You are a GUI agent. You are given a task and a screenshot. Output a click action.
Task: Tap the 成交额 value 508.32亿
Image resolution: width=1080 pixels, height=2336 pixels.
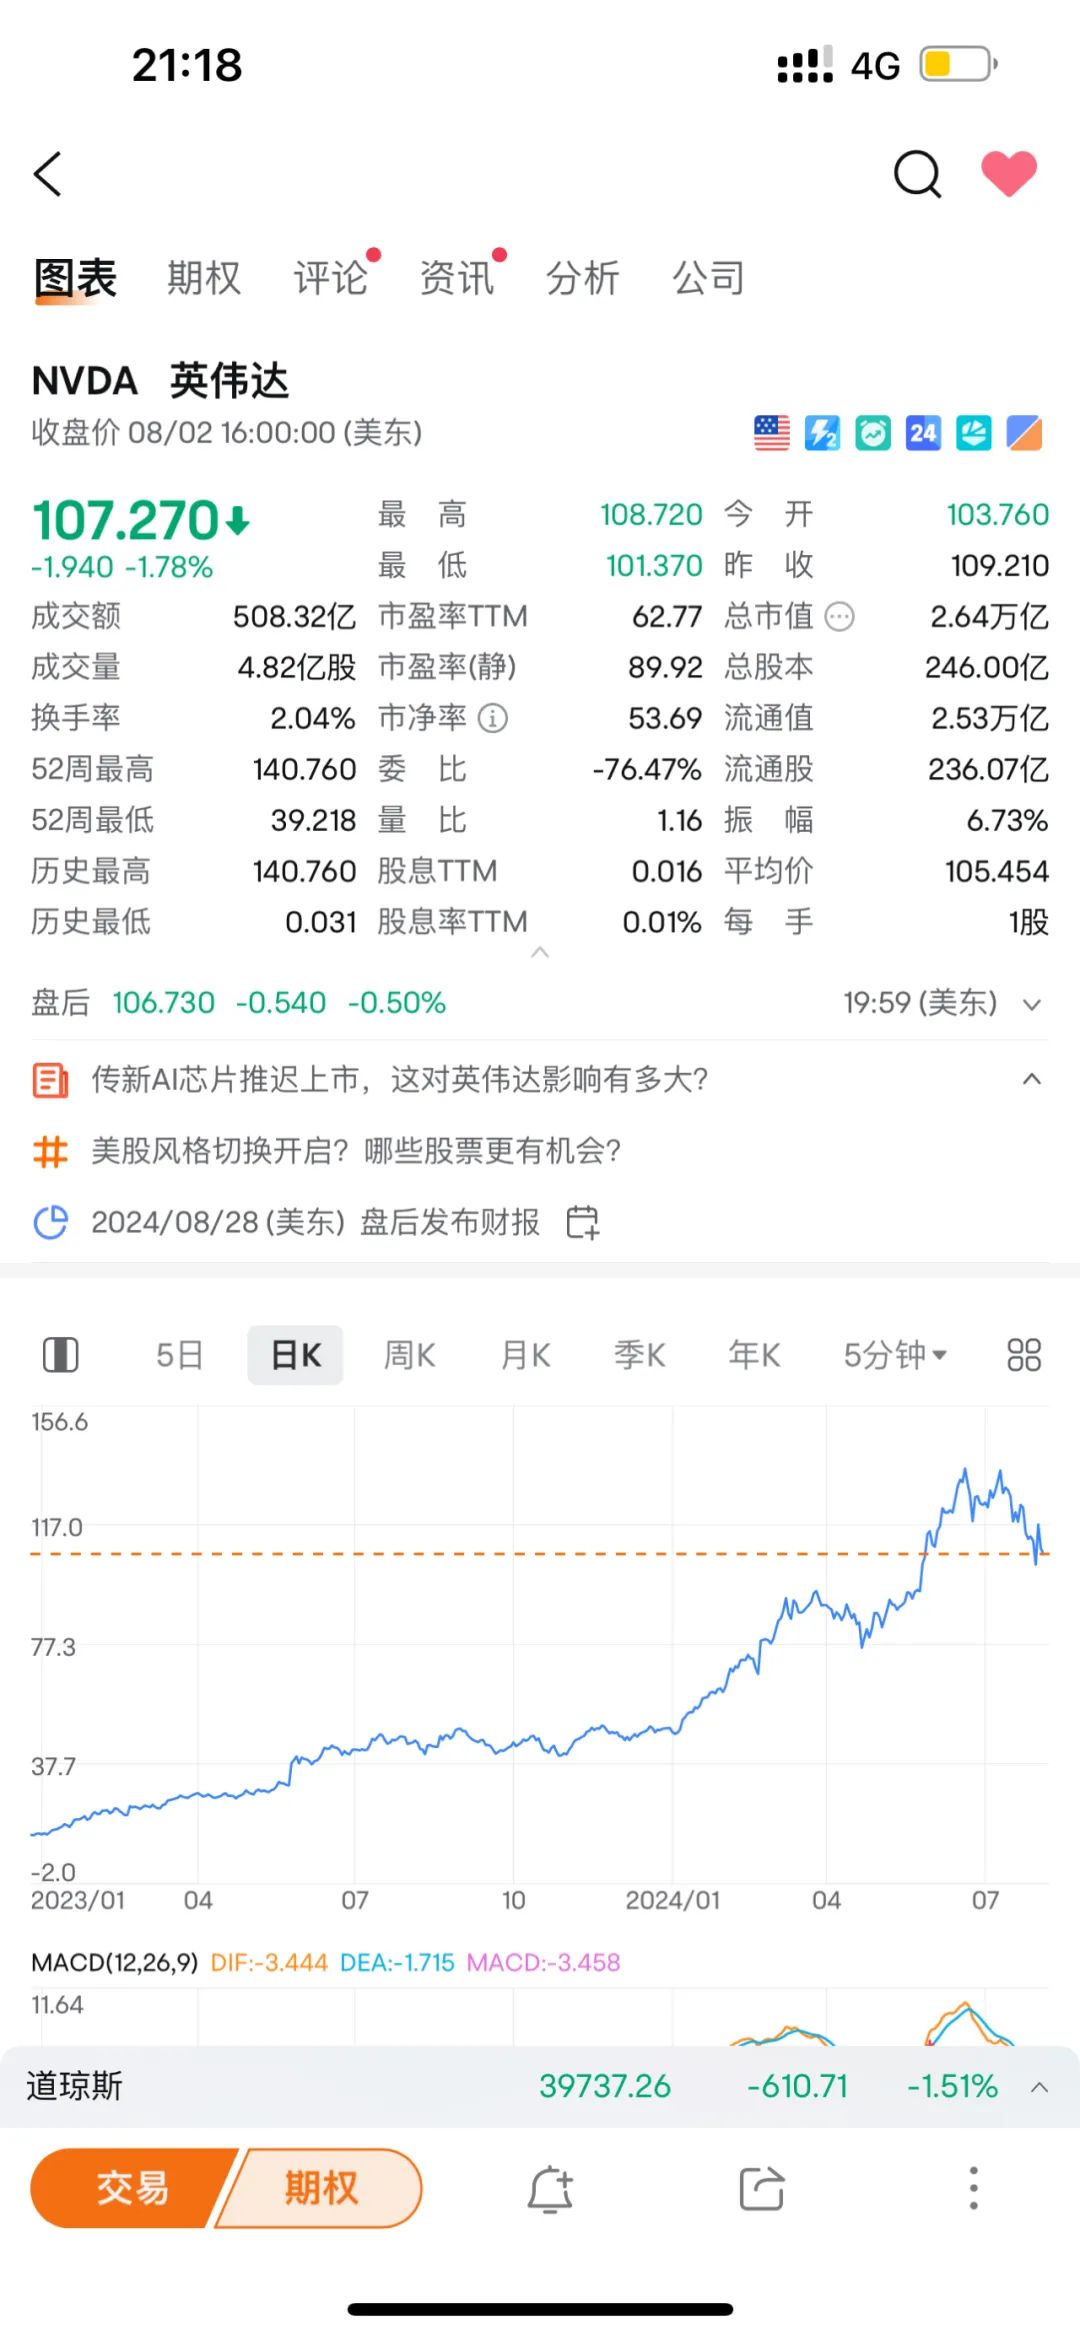tap(294, 617)
